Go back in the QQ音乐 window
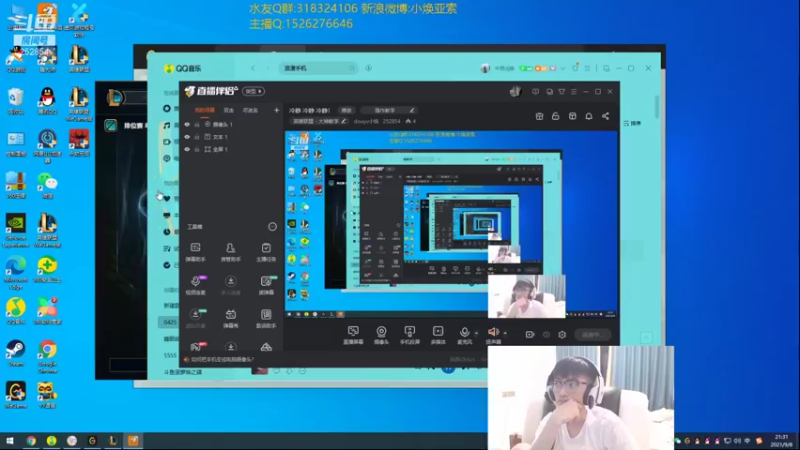The image size is (800, 450). pos(253,68)
